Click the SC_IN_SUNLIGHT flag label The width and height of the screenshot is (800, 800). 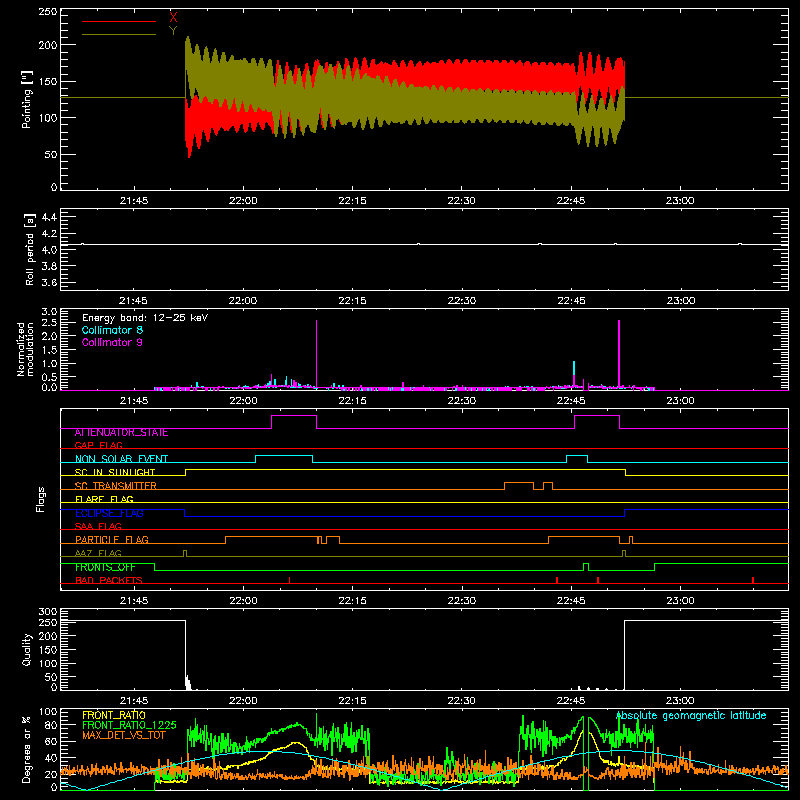click(x=115, y=472)
